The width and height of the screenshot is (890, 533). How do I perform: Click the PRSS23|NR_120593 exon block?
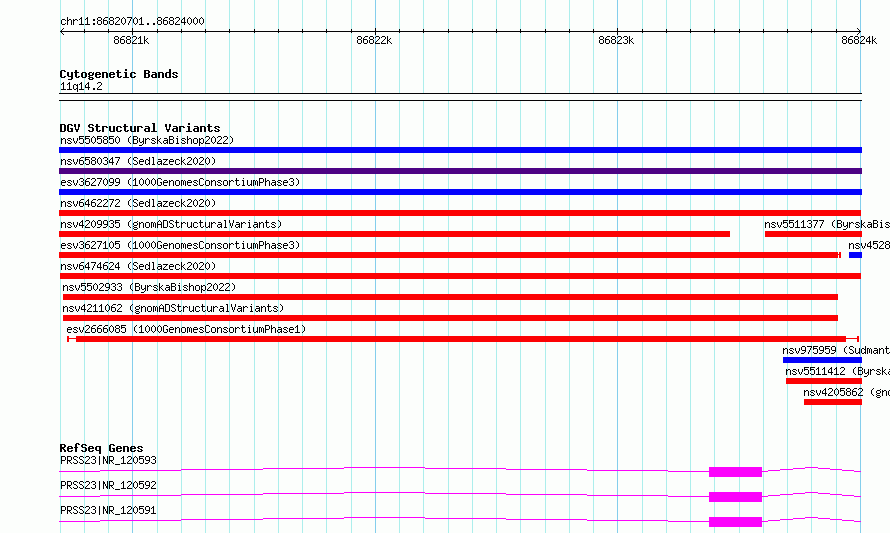(735, 472)
